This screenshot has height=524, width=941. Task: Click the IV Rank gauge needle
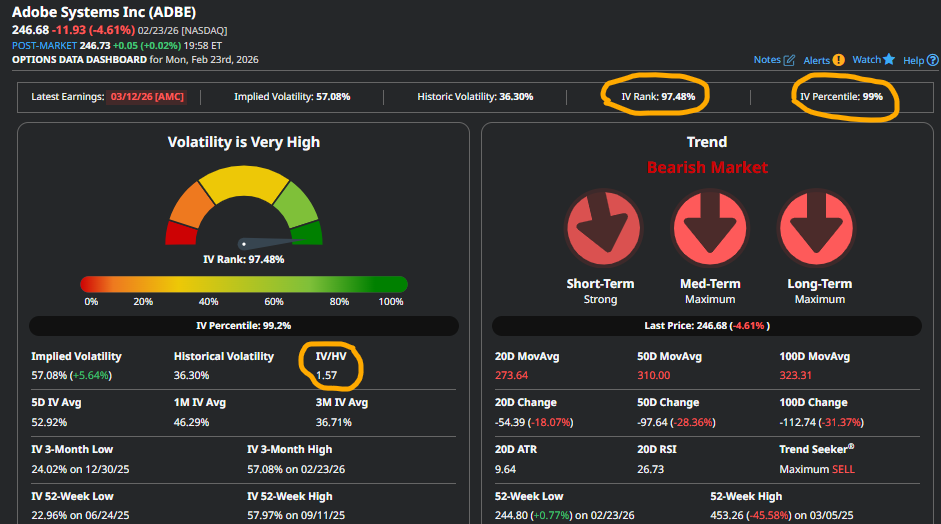click(272, 242)
